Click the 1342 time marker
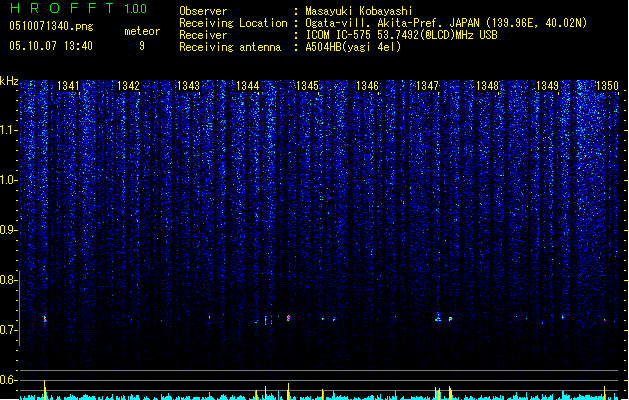Screen dimensions: 629x400 pos(128,86)
